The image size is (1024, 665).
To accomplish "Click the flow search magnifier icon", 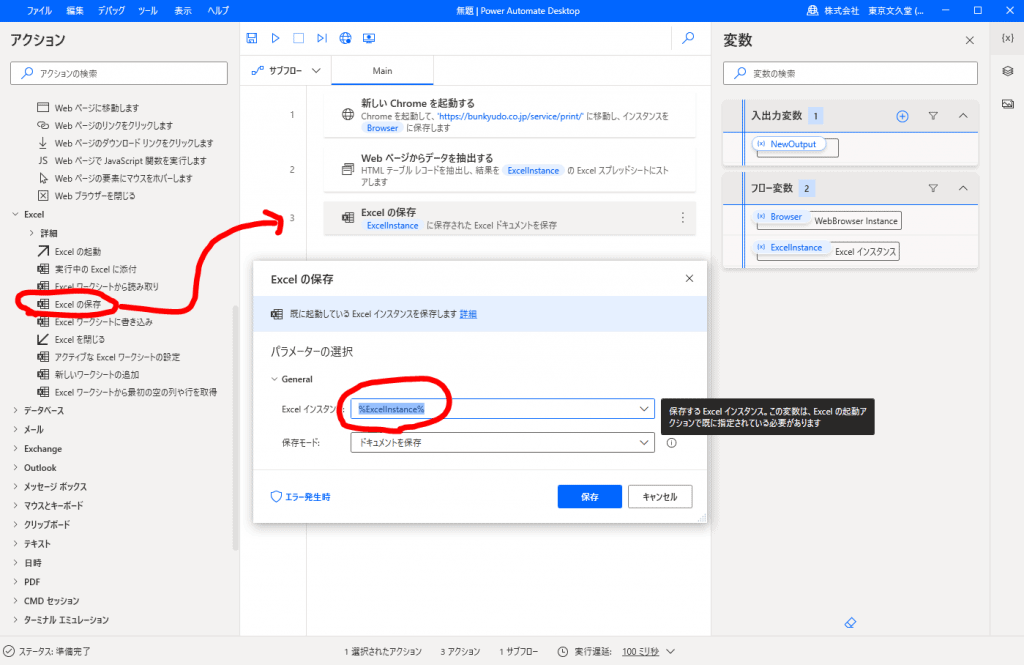I will 687,38.
